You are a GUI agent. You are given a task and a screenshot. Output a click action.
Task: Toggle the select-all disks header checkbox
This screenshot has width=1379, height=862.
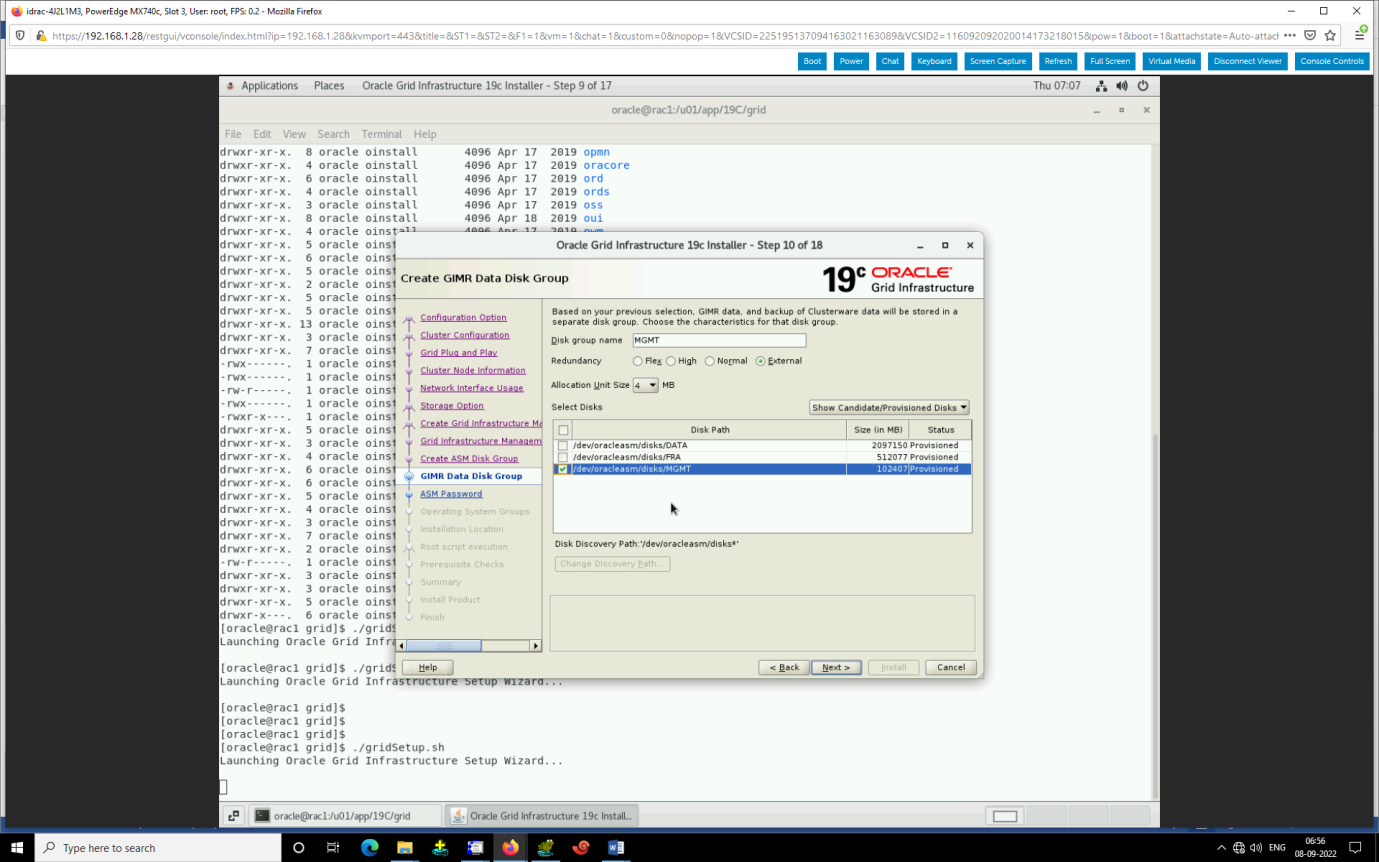[x=563, y=430]
